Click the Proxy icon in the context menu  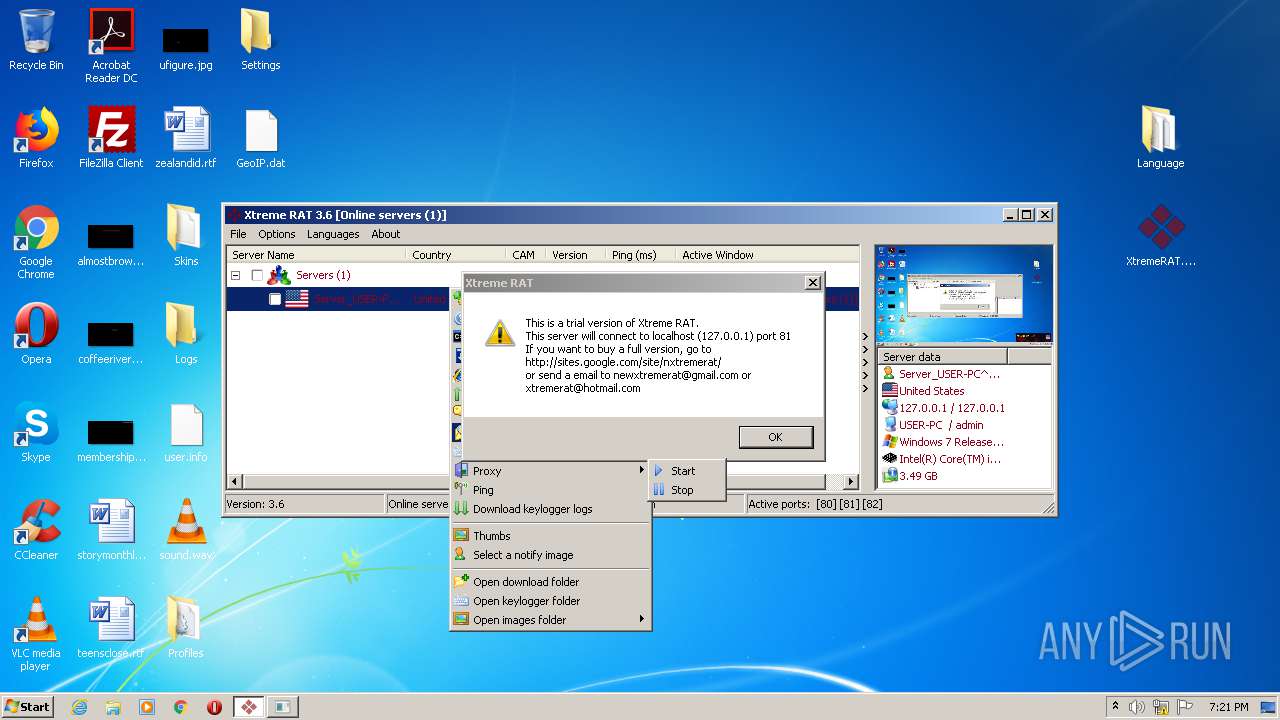click(x=461, y=471)
